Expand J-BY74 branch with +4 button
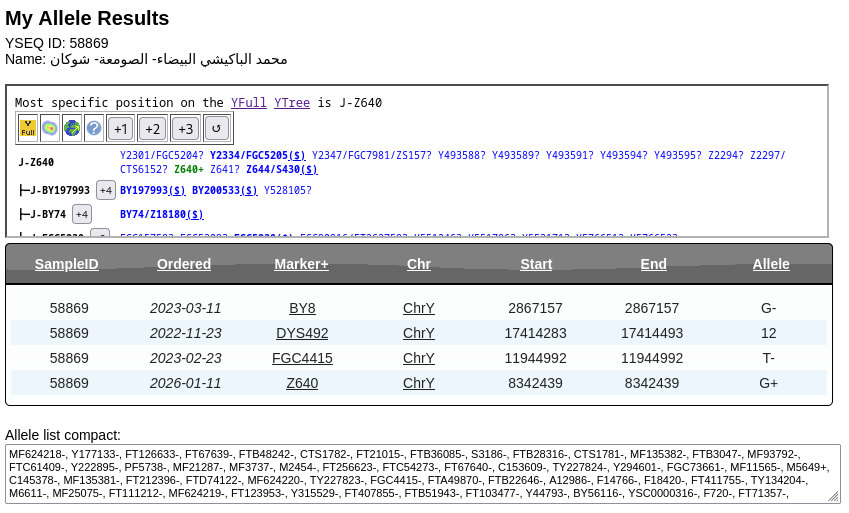 pos(82,214)
